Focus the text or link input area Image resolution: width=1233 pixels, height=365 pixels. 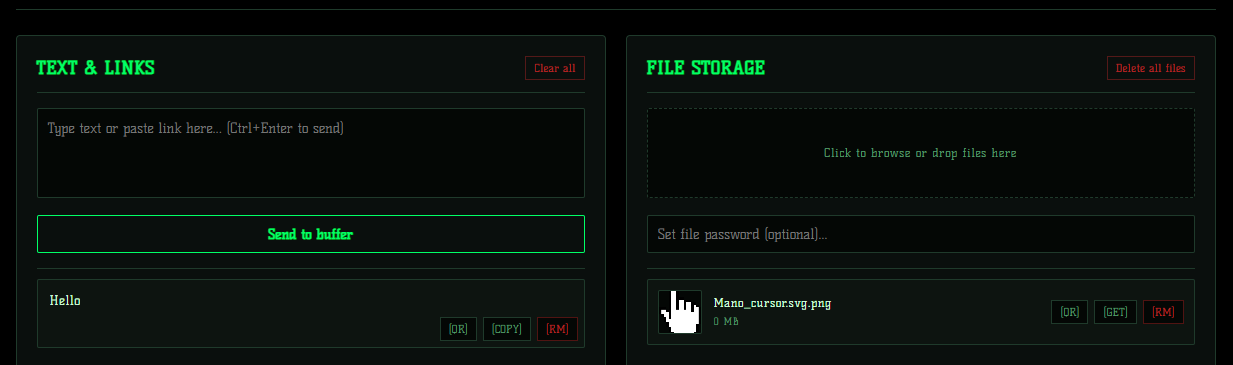[x=311, y=153]
